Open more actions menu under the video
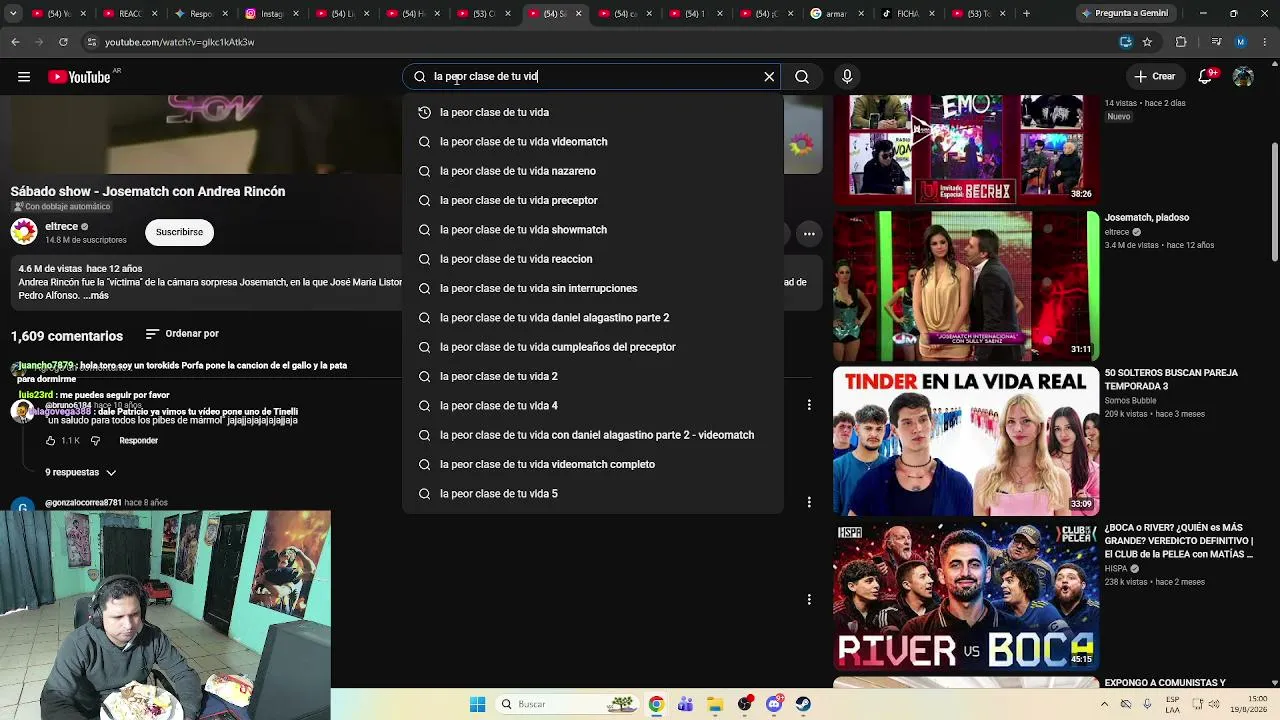 (x=809, y=234)
